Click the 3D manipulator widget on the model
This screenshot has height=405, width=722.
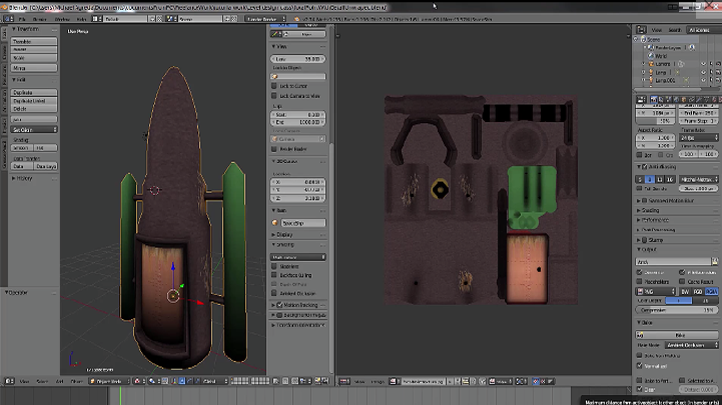point(172,295)
